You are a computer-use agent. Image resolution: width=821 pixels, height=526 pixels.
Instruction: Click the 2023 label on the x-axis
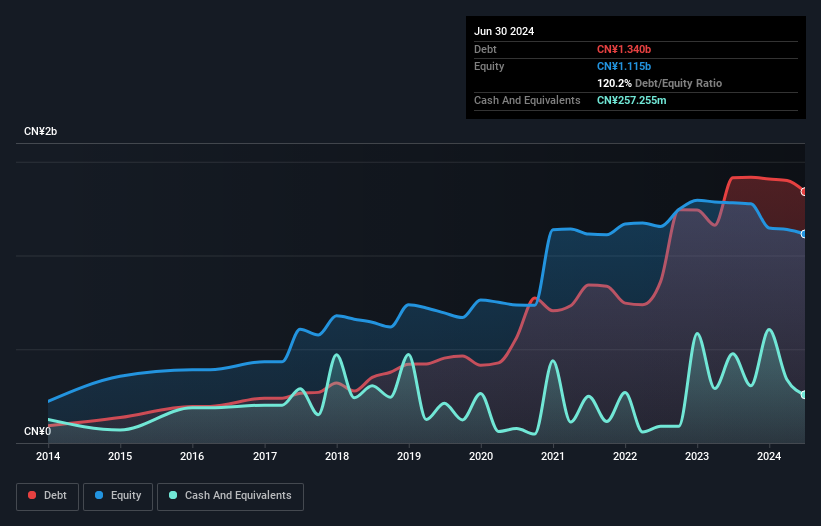pyautogui.click(x=697, y=457)
